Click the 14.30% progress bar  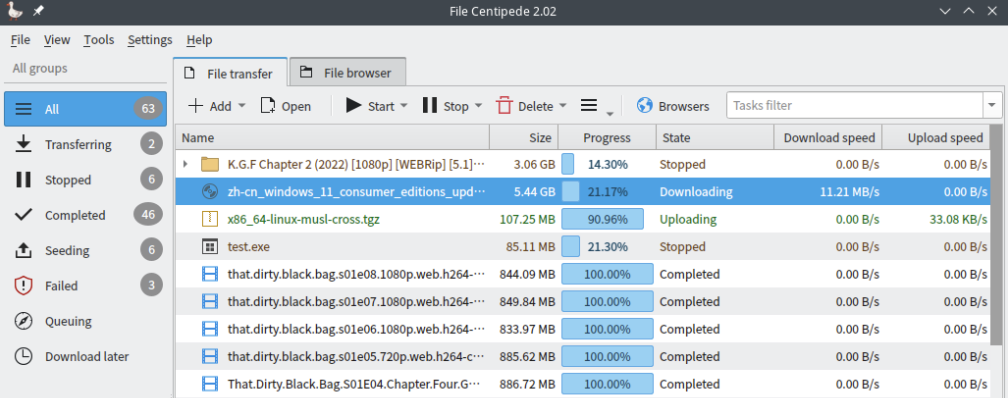[x=607, y=164]
